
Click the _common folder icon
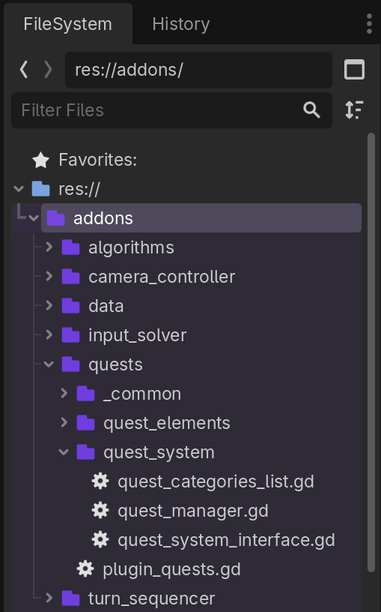pyautogui.click(x=86, y=393)
